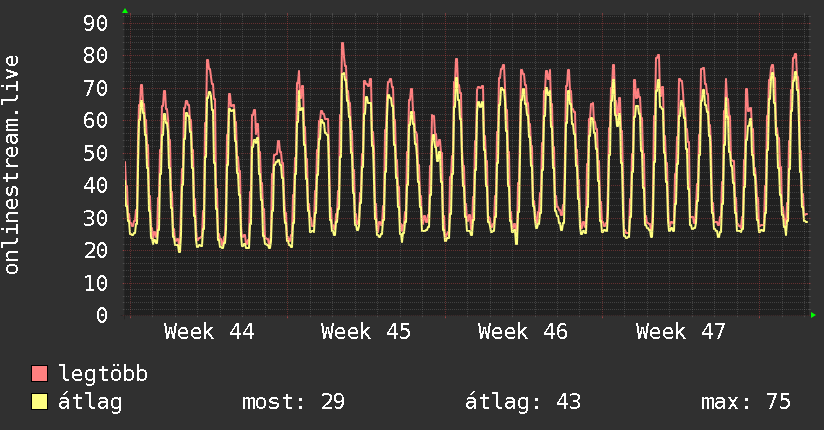Click the Week 47 axis label
The height and width of the screenshot is (430, 824).
pos(681,332)
